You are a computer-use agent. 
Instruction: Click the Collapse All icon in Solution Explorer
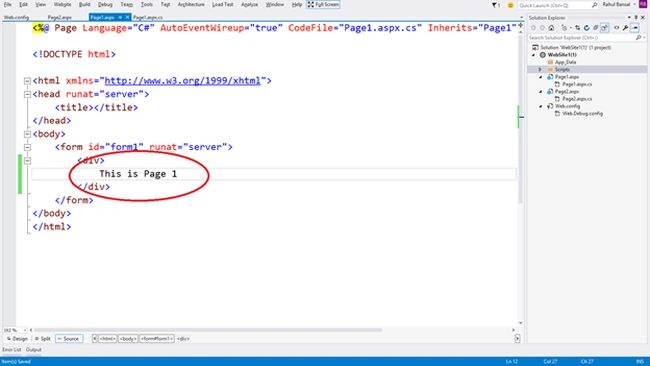click(596, 28)
